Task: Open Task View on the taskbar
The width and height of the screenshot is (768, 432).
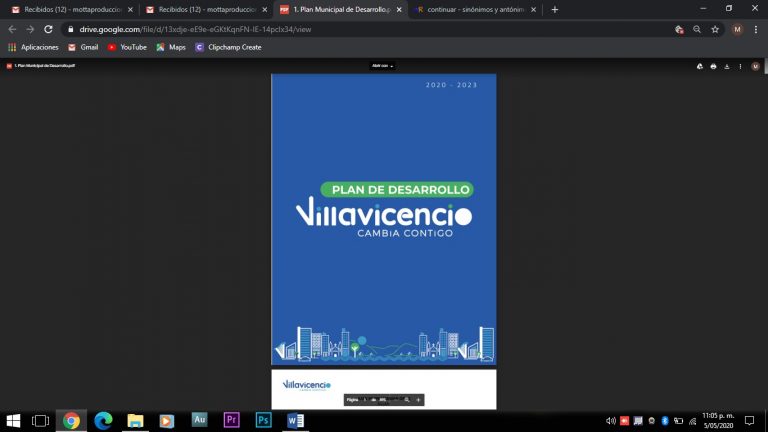Action: click(40, 421)
